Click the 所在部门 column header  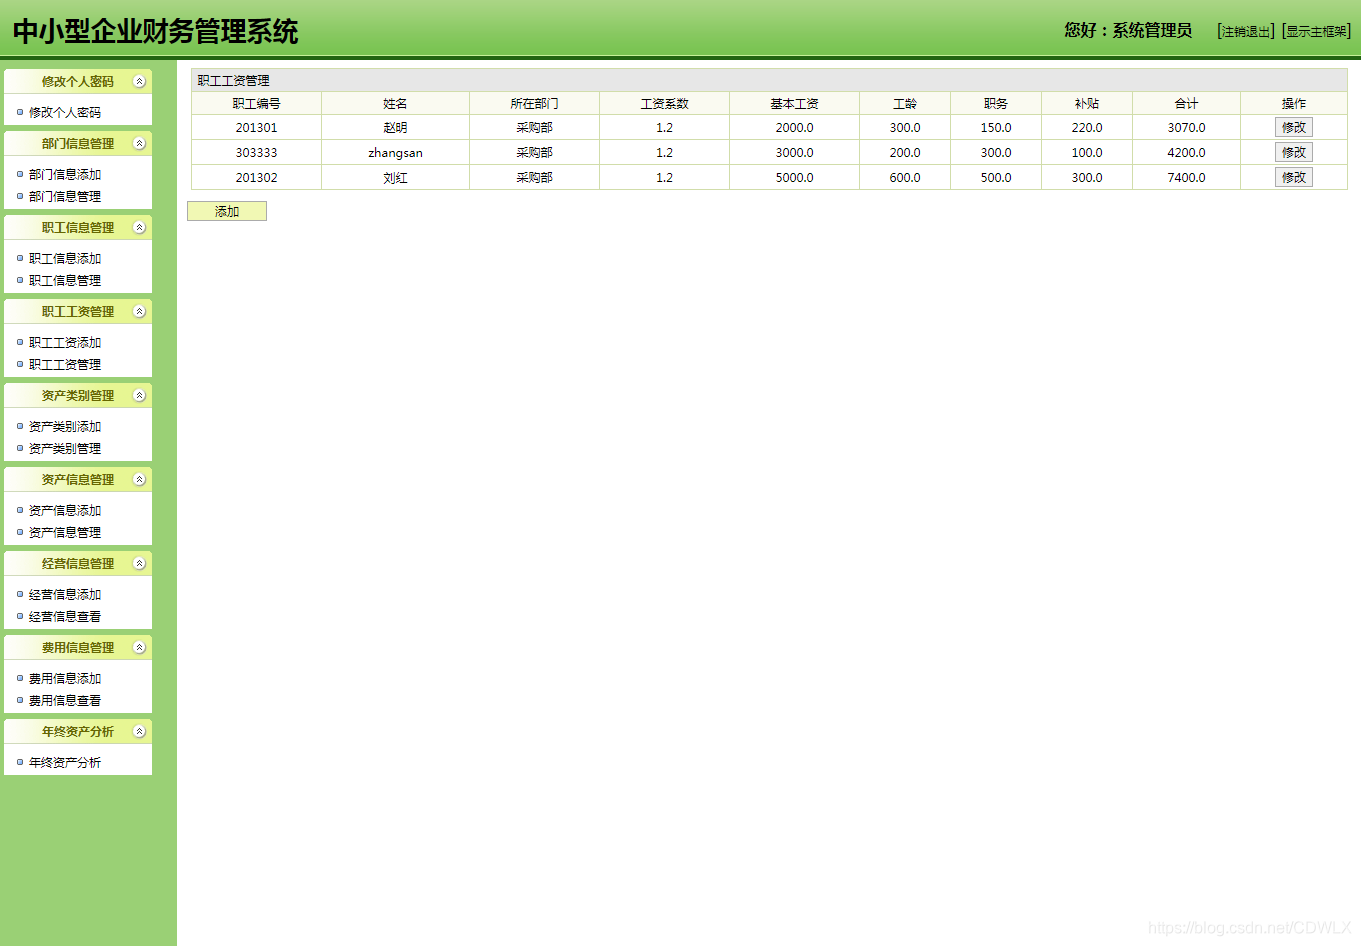coord(535,104)
